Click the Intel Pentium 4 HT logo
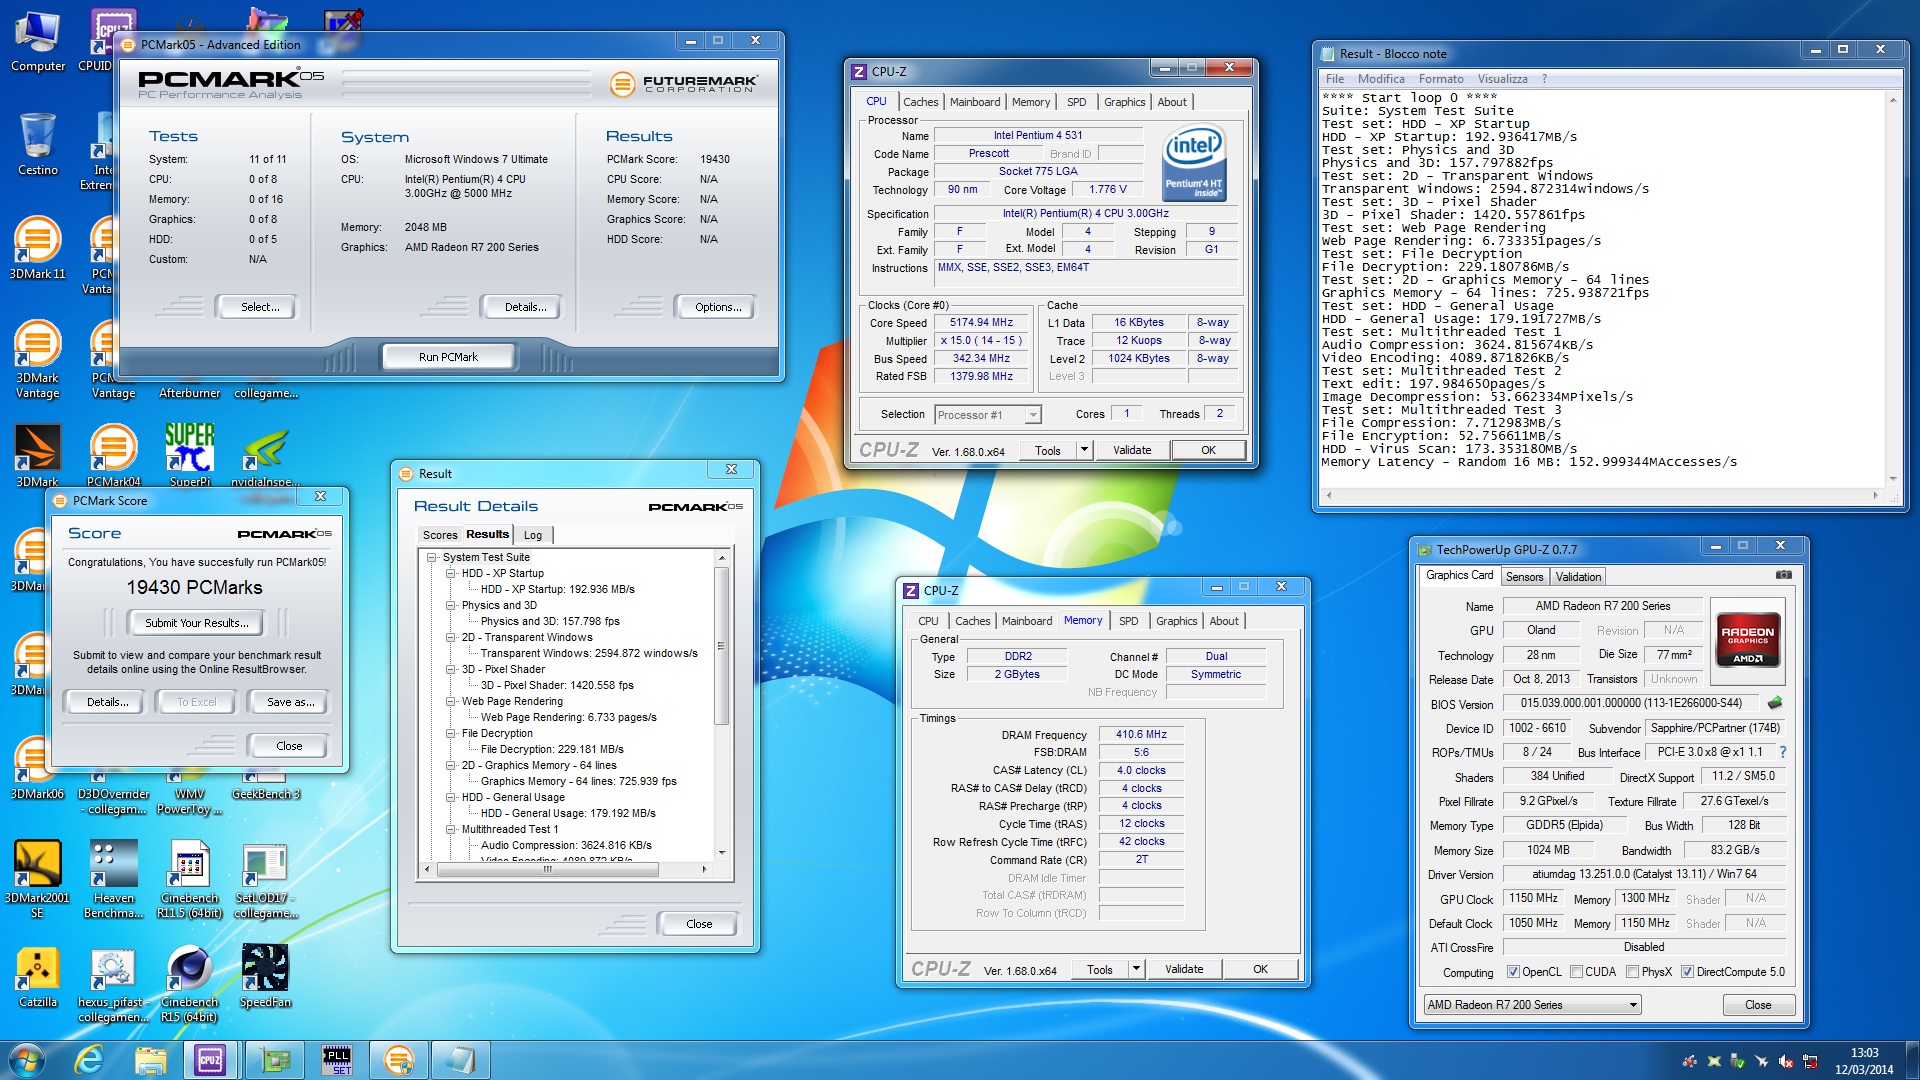Viewport: 1920px width, 1080px height. [1194, 163]
